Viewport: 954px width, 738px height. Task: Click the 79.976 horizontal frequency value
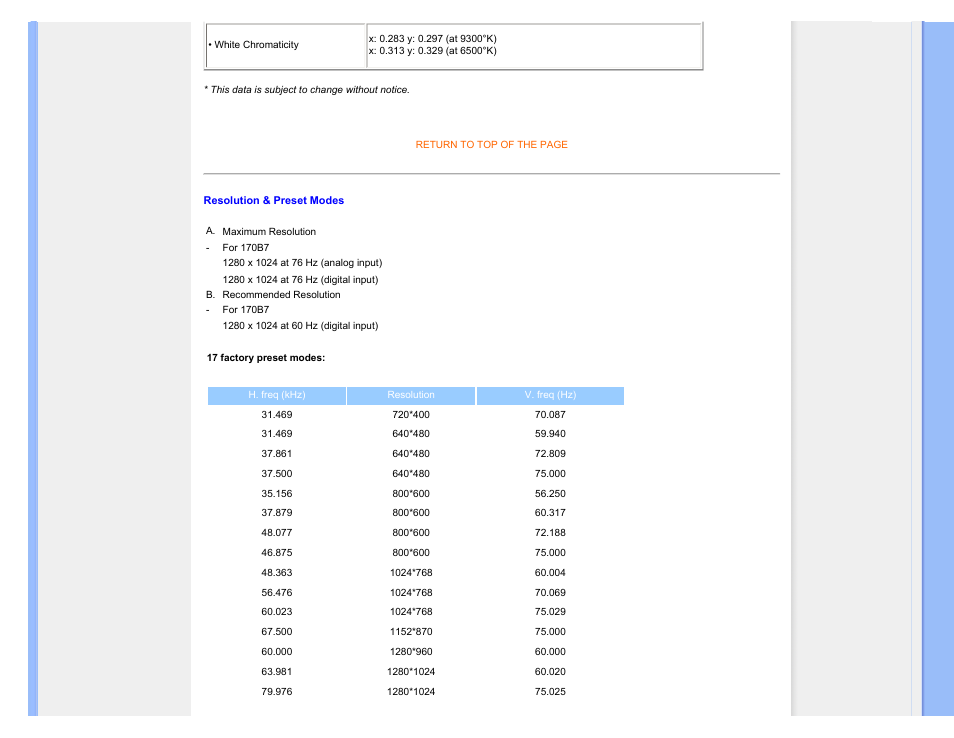277,692
